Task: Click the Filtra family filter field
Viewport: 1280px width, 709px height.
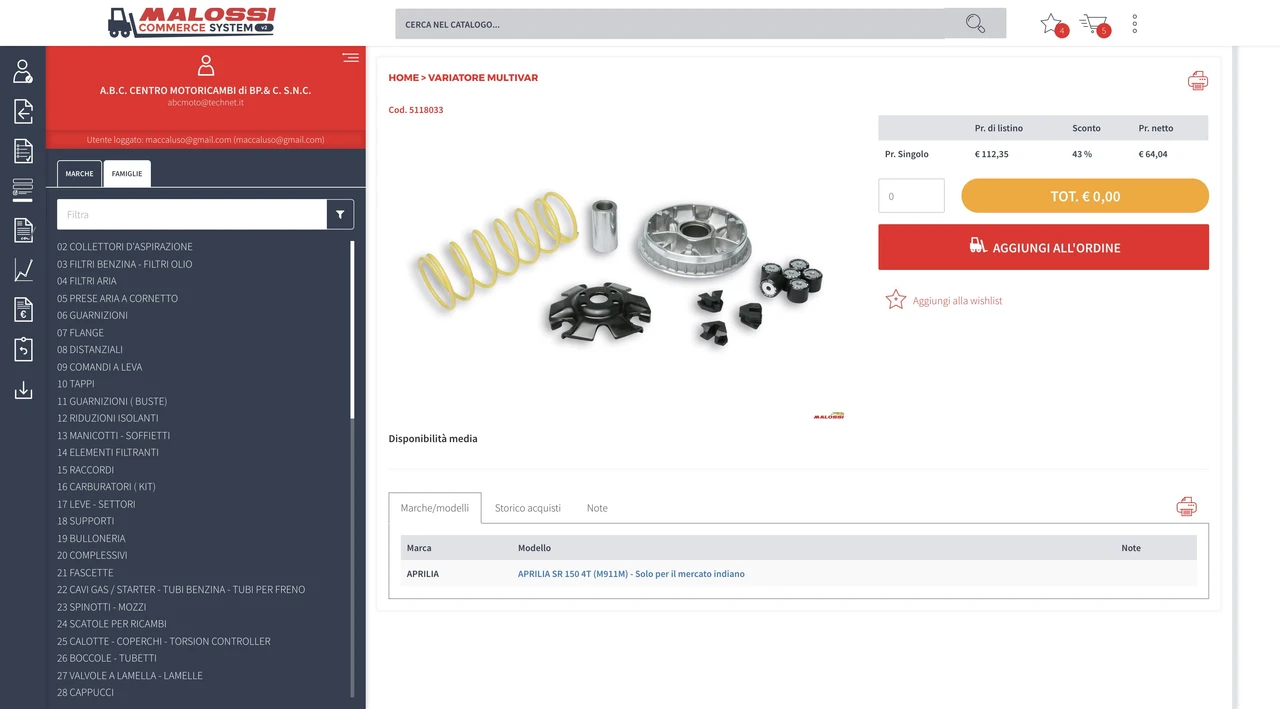Action: [192, 214]
